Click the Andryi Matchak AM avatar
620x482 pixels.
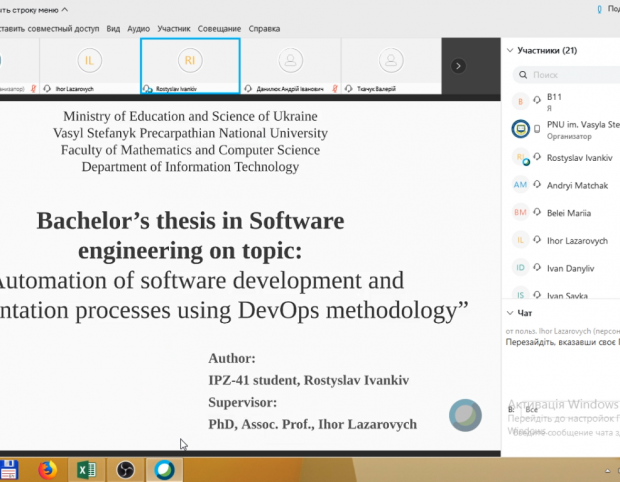520,185
